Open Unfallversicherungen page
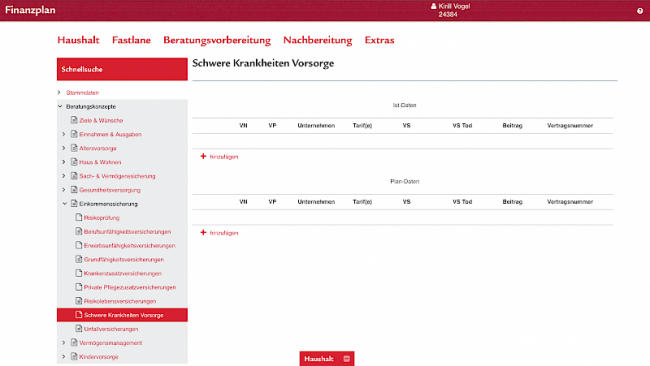Viewport: 650px width, 366px height. [111, 329]
